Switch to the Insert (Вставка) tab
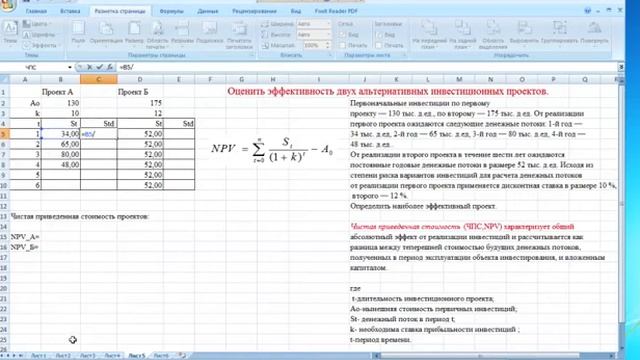 70,11
